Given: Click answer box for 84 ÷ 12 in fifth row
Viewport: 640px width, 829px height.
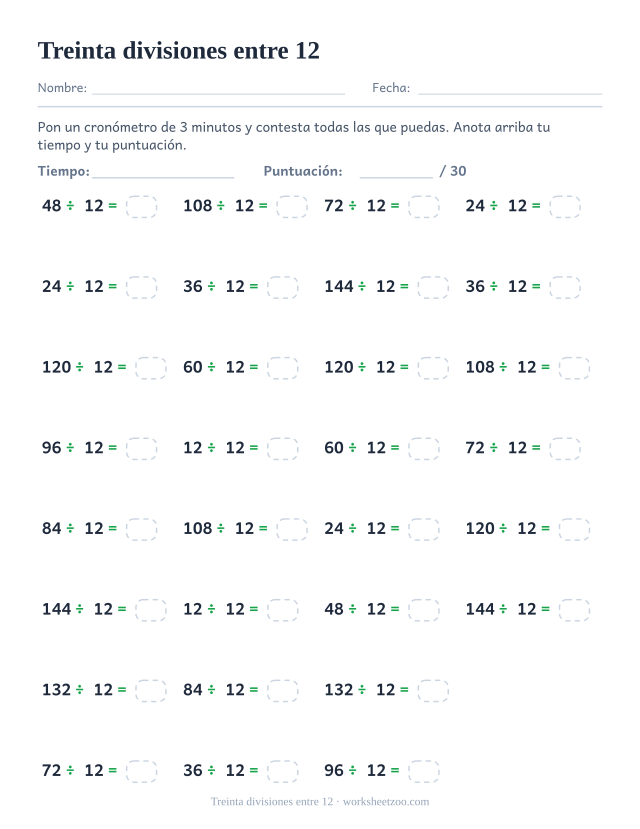Looking at the screenshot, I should [x=142, y=529].
